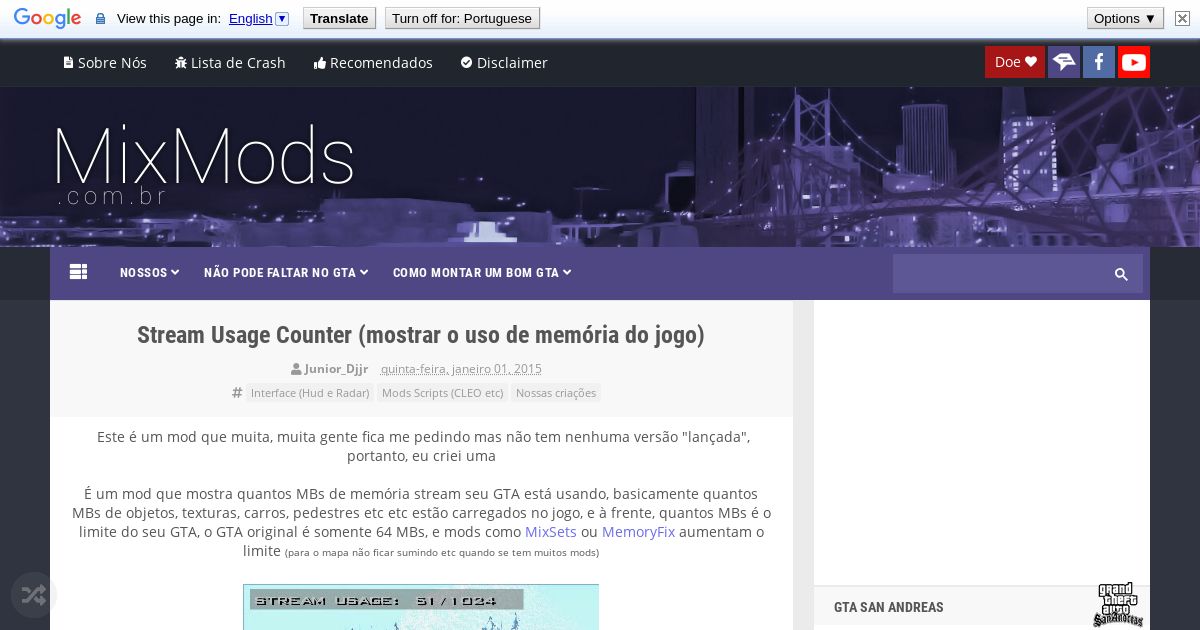Screen dimensions: 1200x630
Task: Click the Stream Usage screenshot image
Action: pyautogui.click(x=421, y=607)
